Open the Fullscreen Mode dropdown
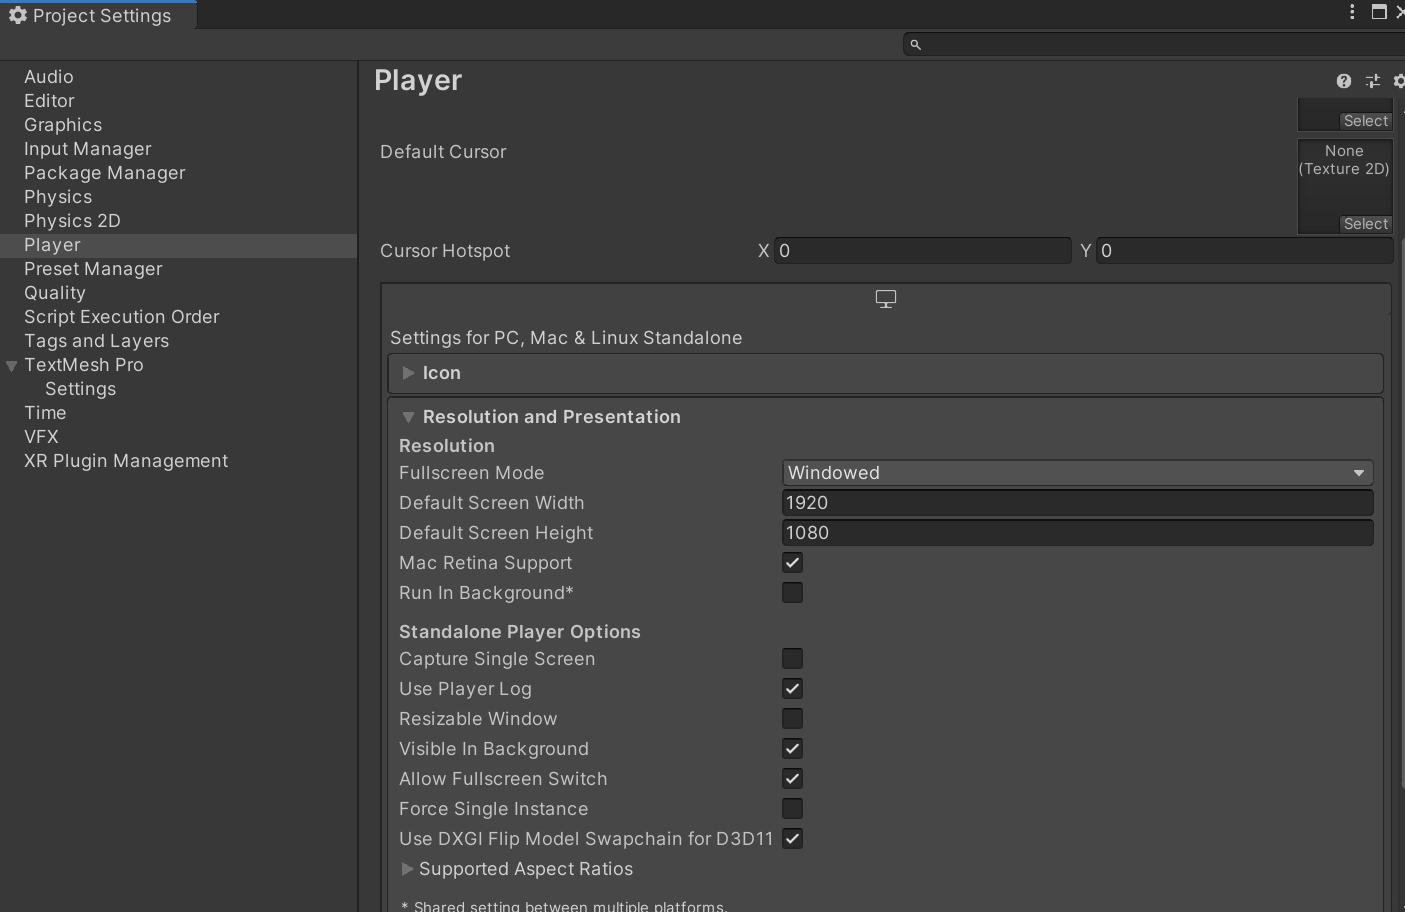This screenshot has width=1405, height=912. (1077, 473)
